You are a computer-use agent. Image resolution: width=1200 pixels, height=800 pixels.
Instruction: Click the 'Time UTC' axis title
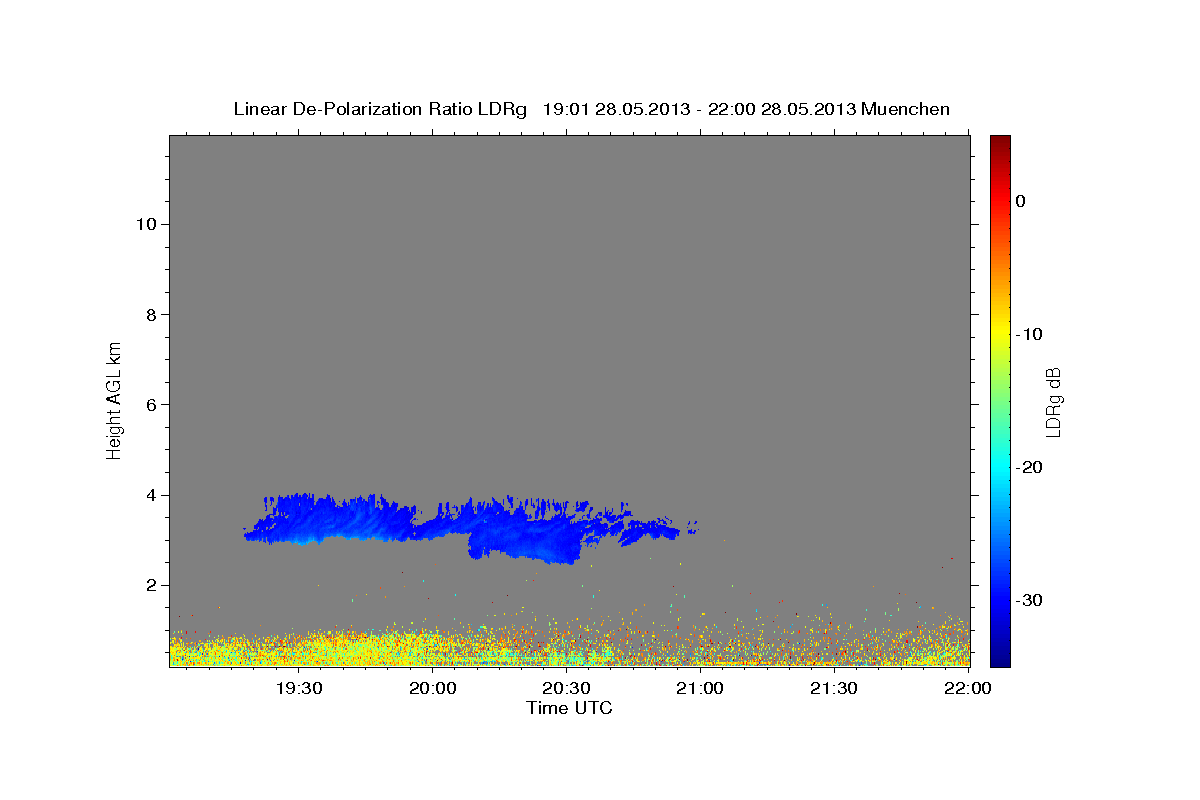click(x=569, y=708)
